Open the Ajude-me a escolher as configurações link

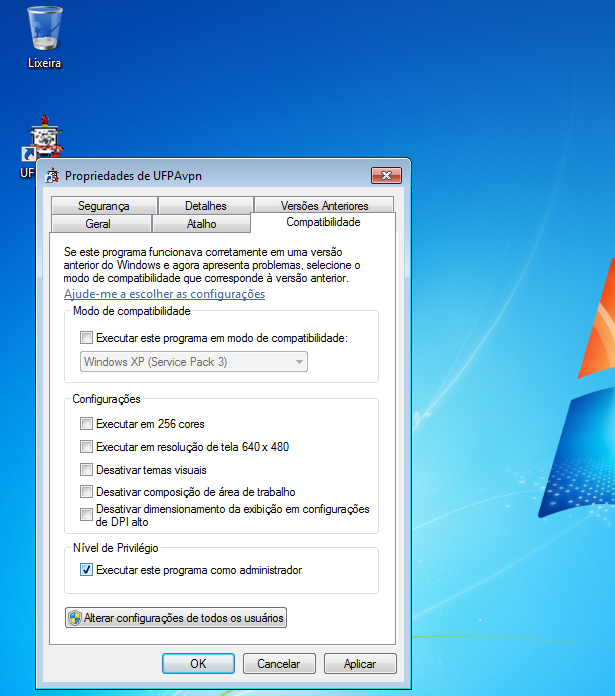tap(164, 294)
